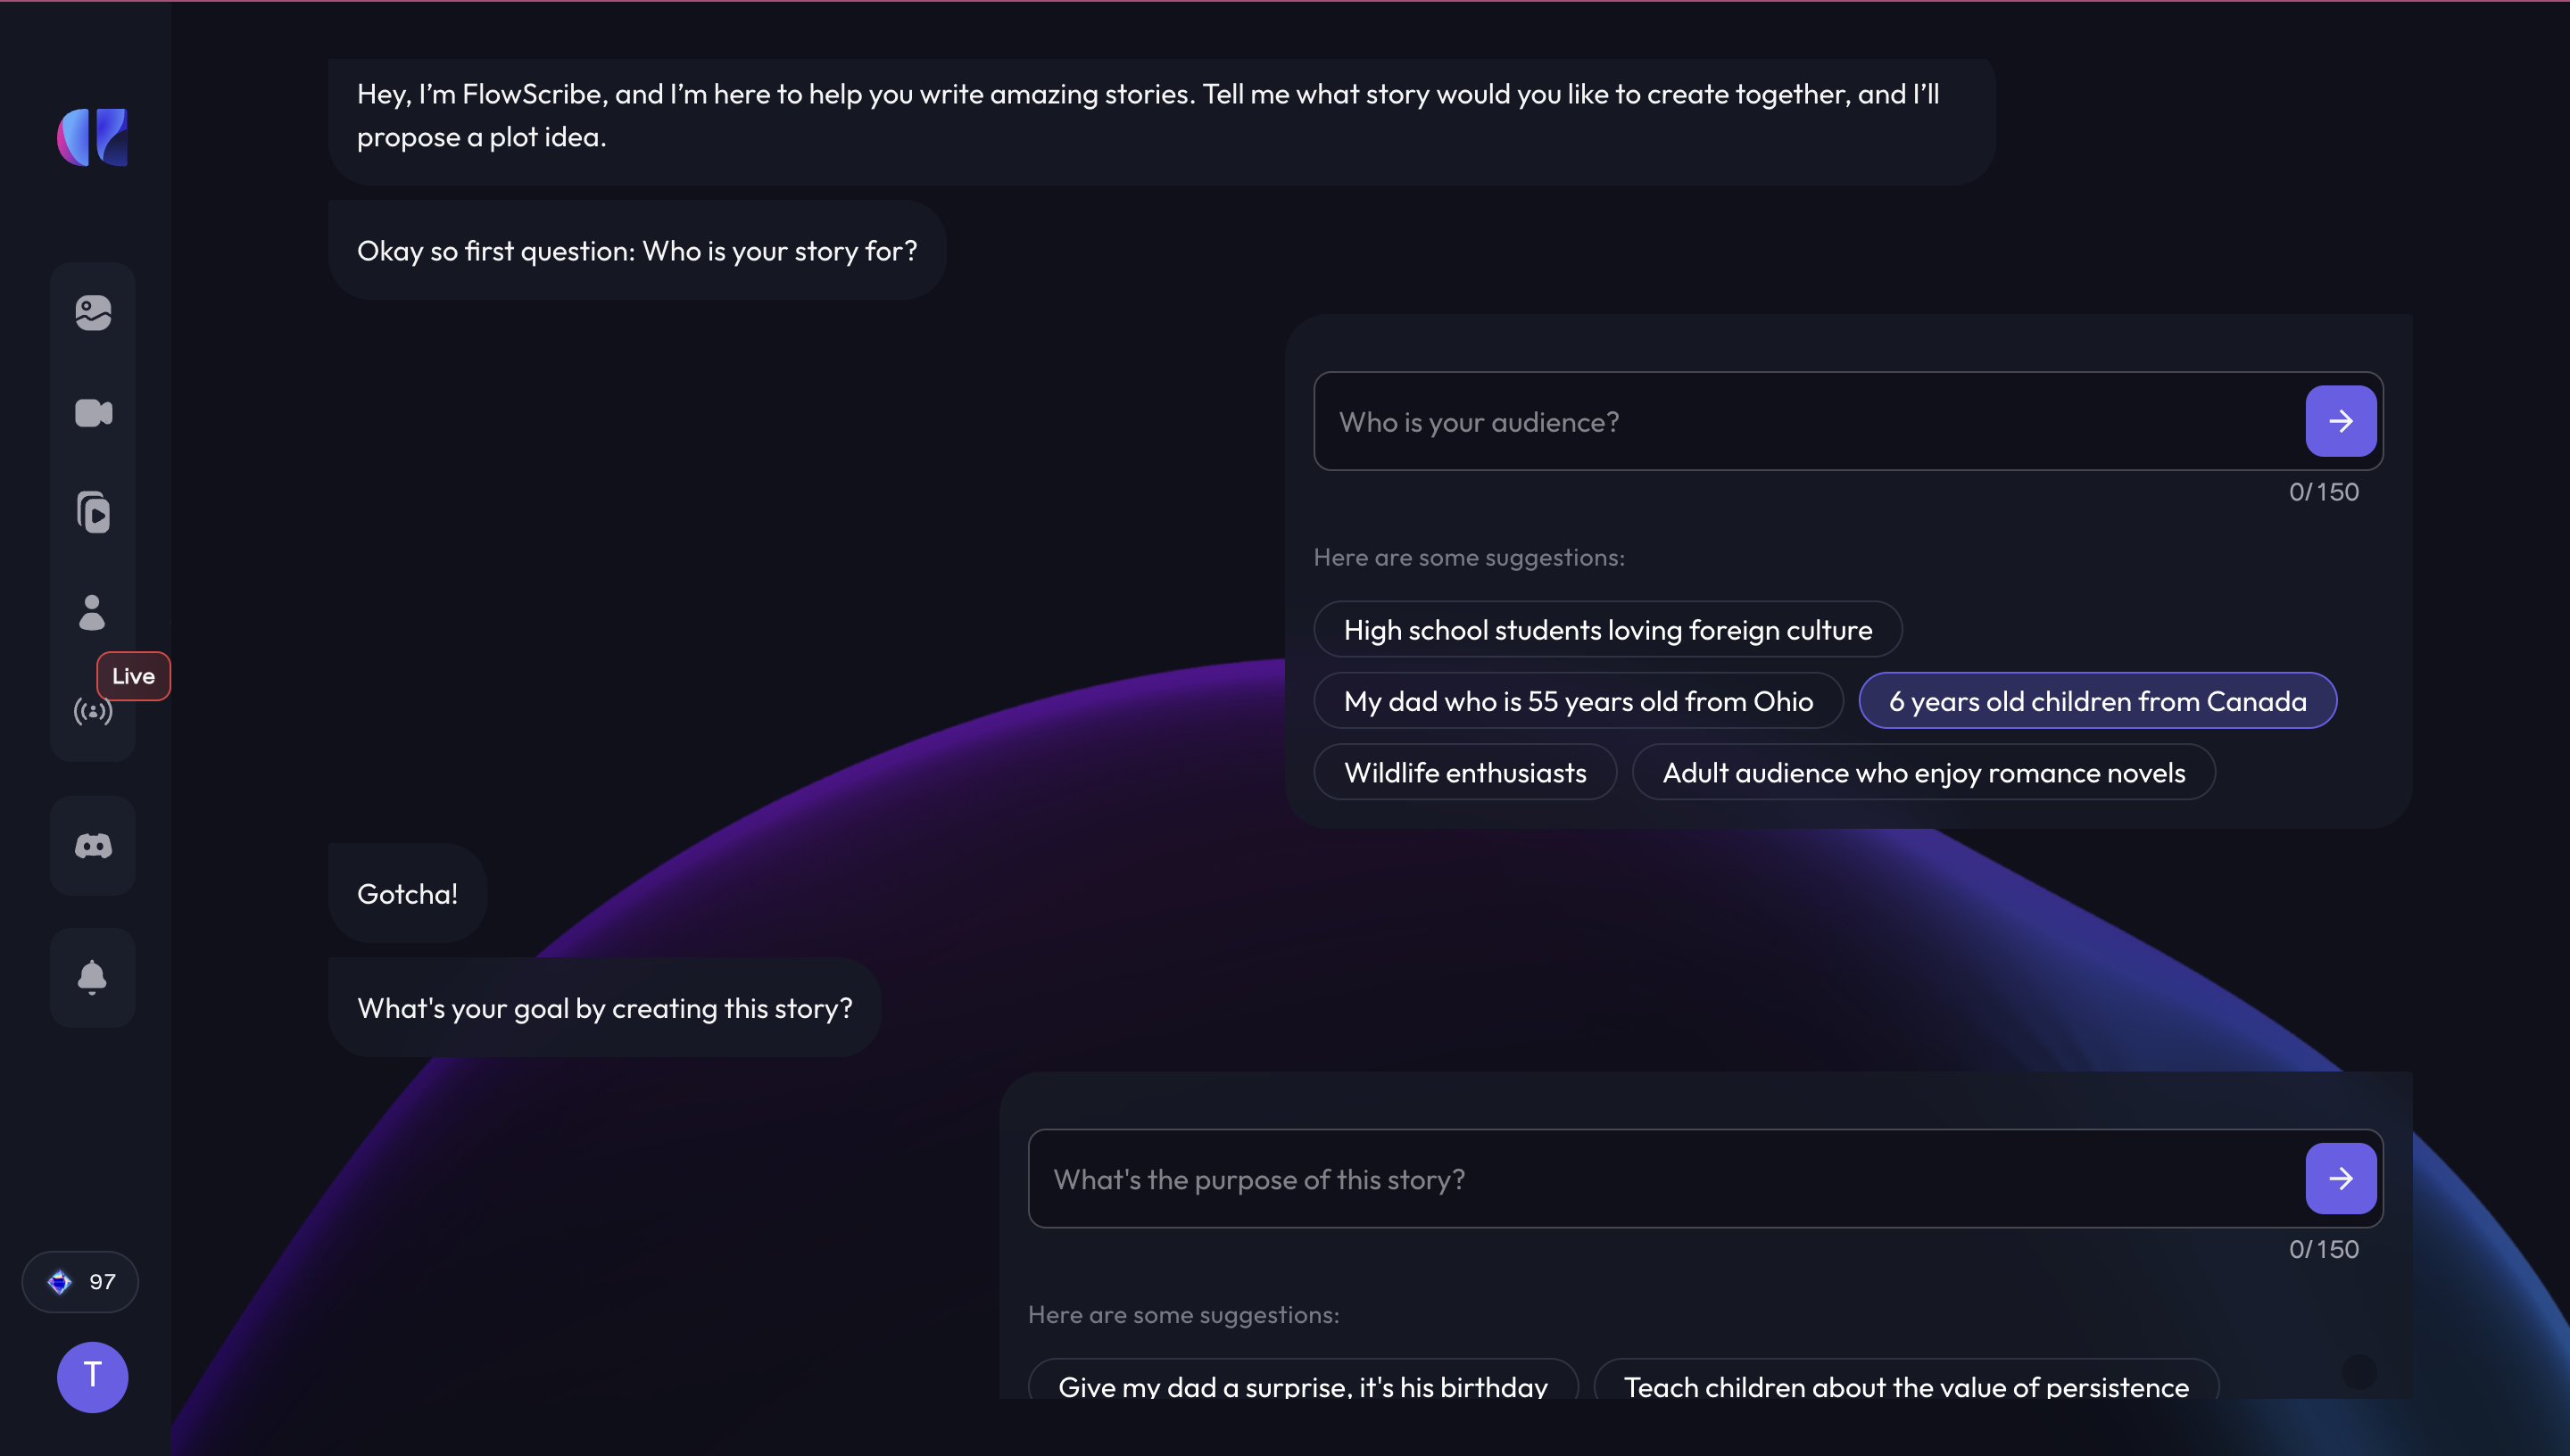Click the FlowScribe logo icon
Image resolution: width=2570 pixels, height=1456 pixels.
pyautogui.click(x=92, y=137)
